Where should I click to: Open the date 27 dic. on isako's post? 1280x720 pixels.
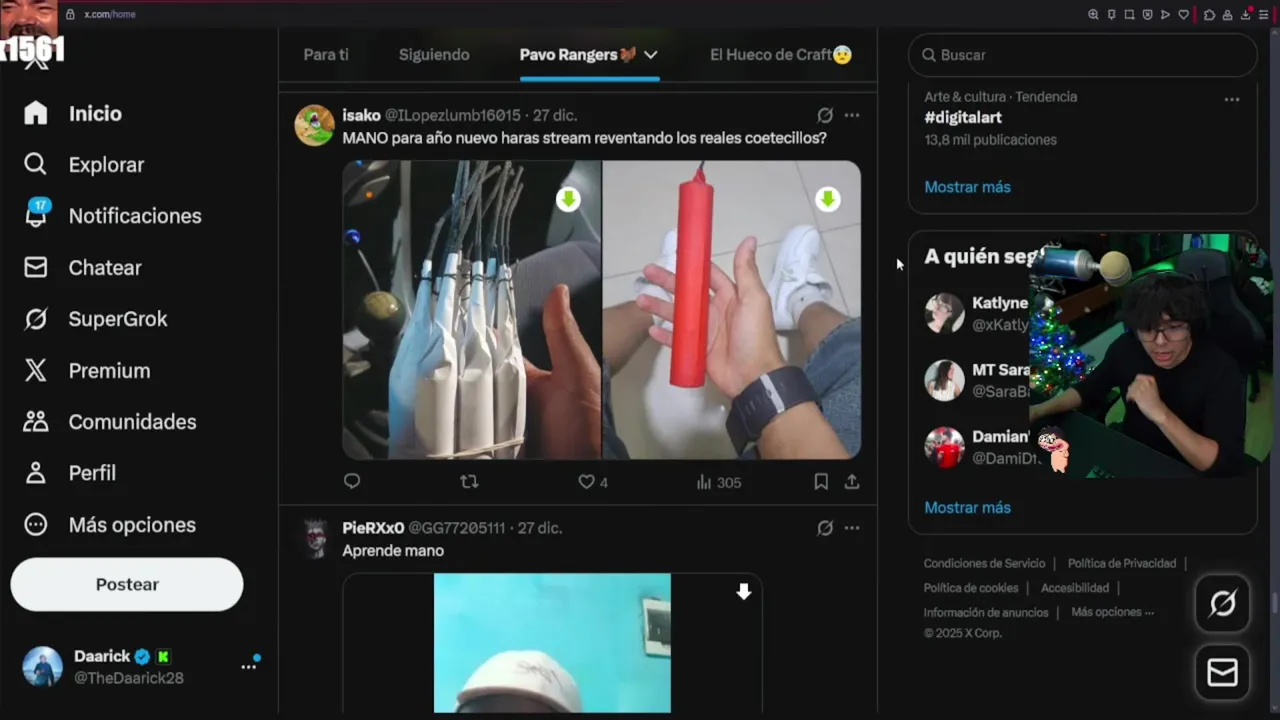[x=555, y=115]
